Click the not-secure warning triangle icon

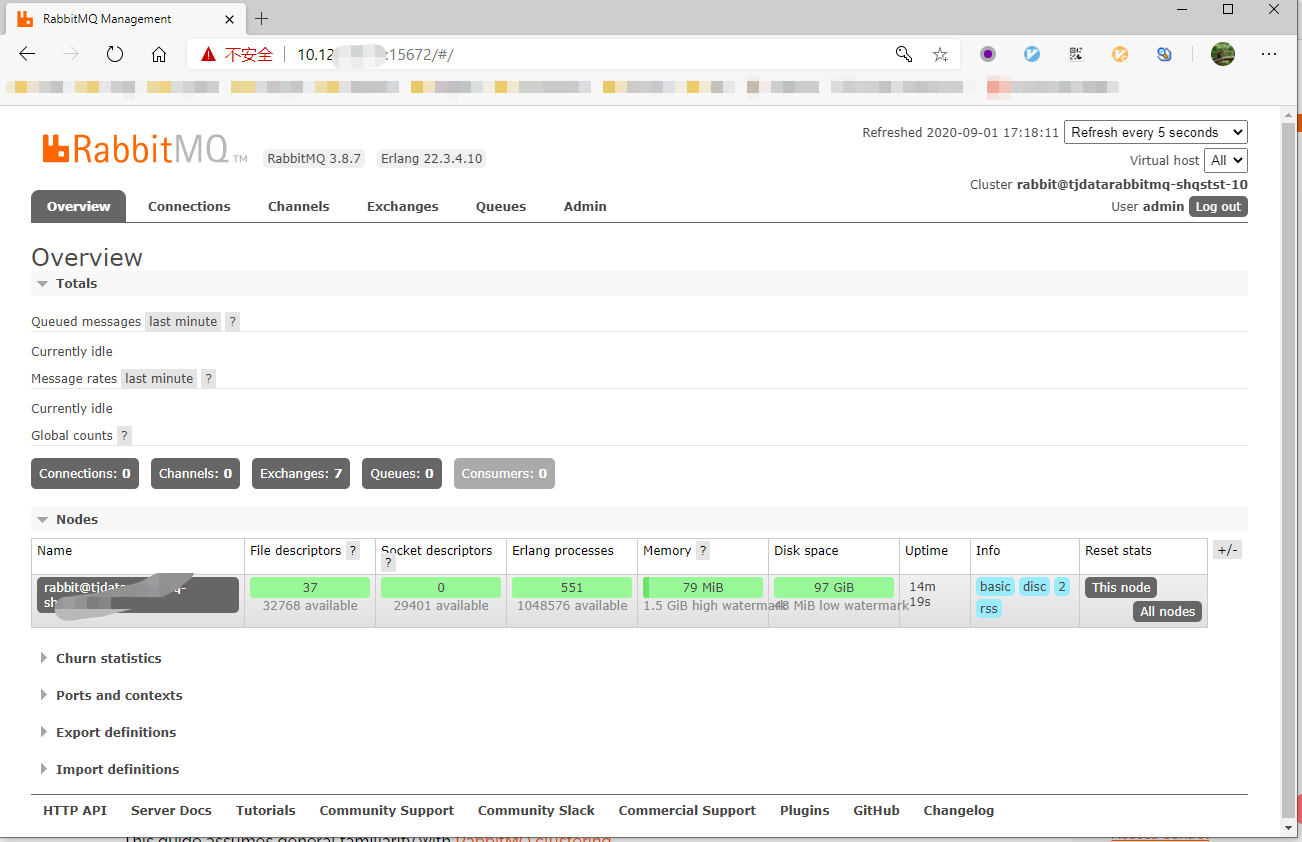pyautogui.click(x=208, y=54)
